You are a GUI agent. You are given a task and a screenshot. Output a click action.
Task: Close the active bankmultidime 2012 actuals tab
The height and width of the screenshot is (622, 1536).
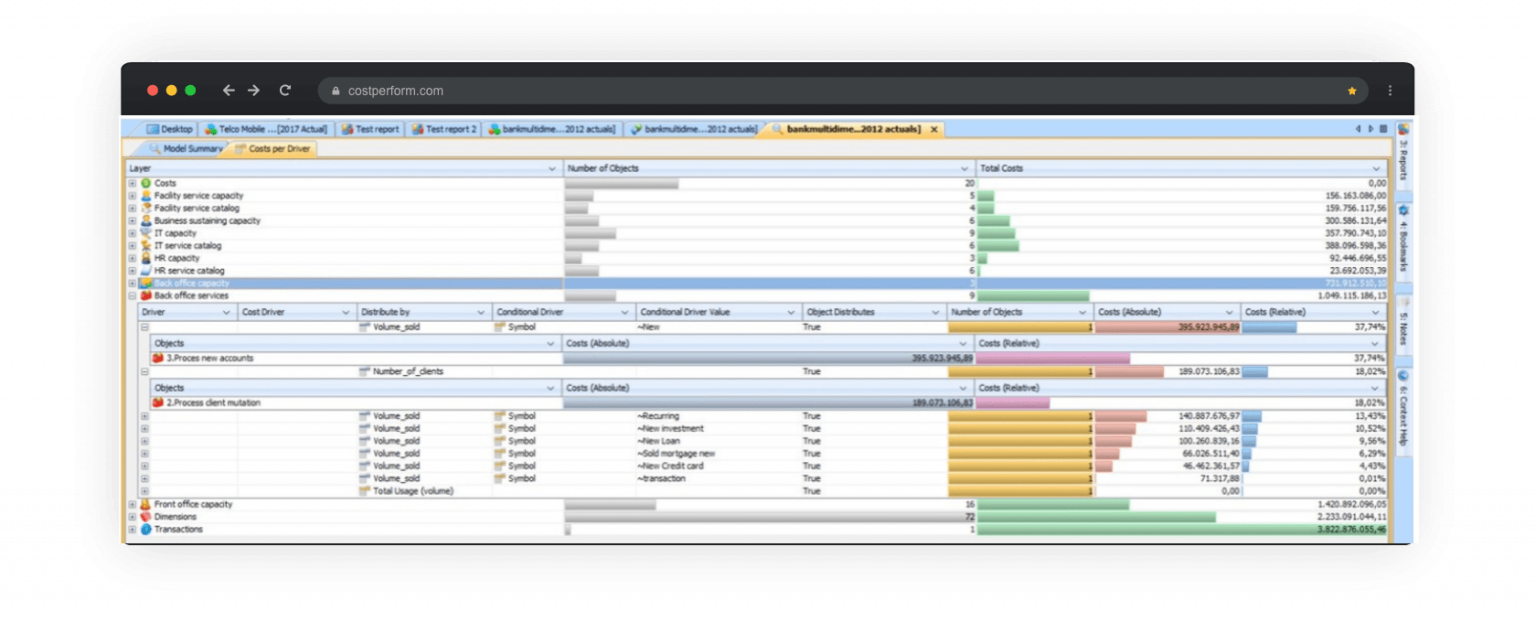pos(934,129)
